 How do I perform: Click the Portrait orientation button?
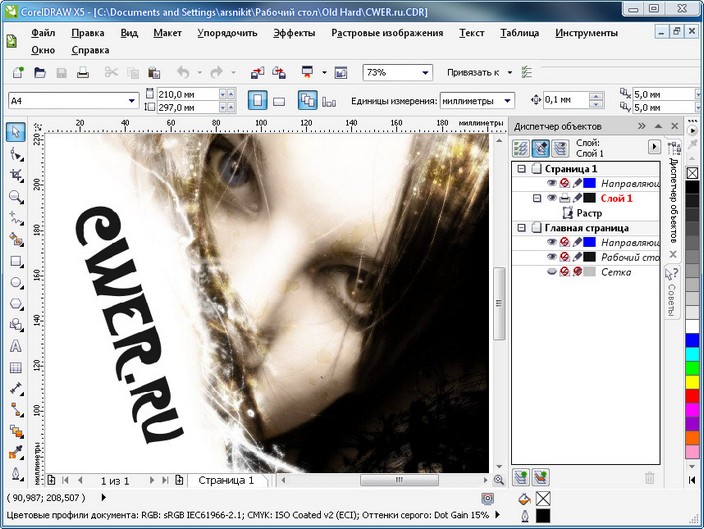pos(257,101)
